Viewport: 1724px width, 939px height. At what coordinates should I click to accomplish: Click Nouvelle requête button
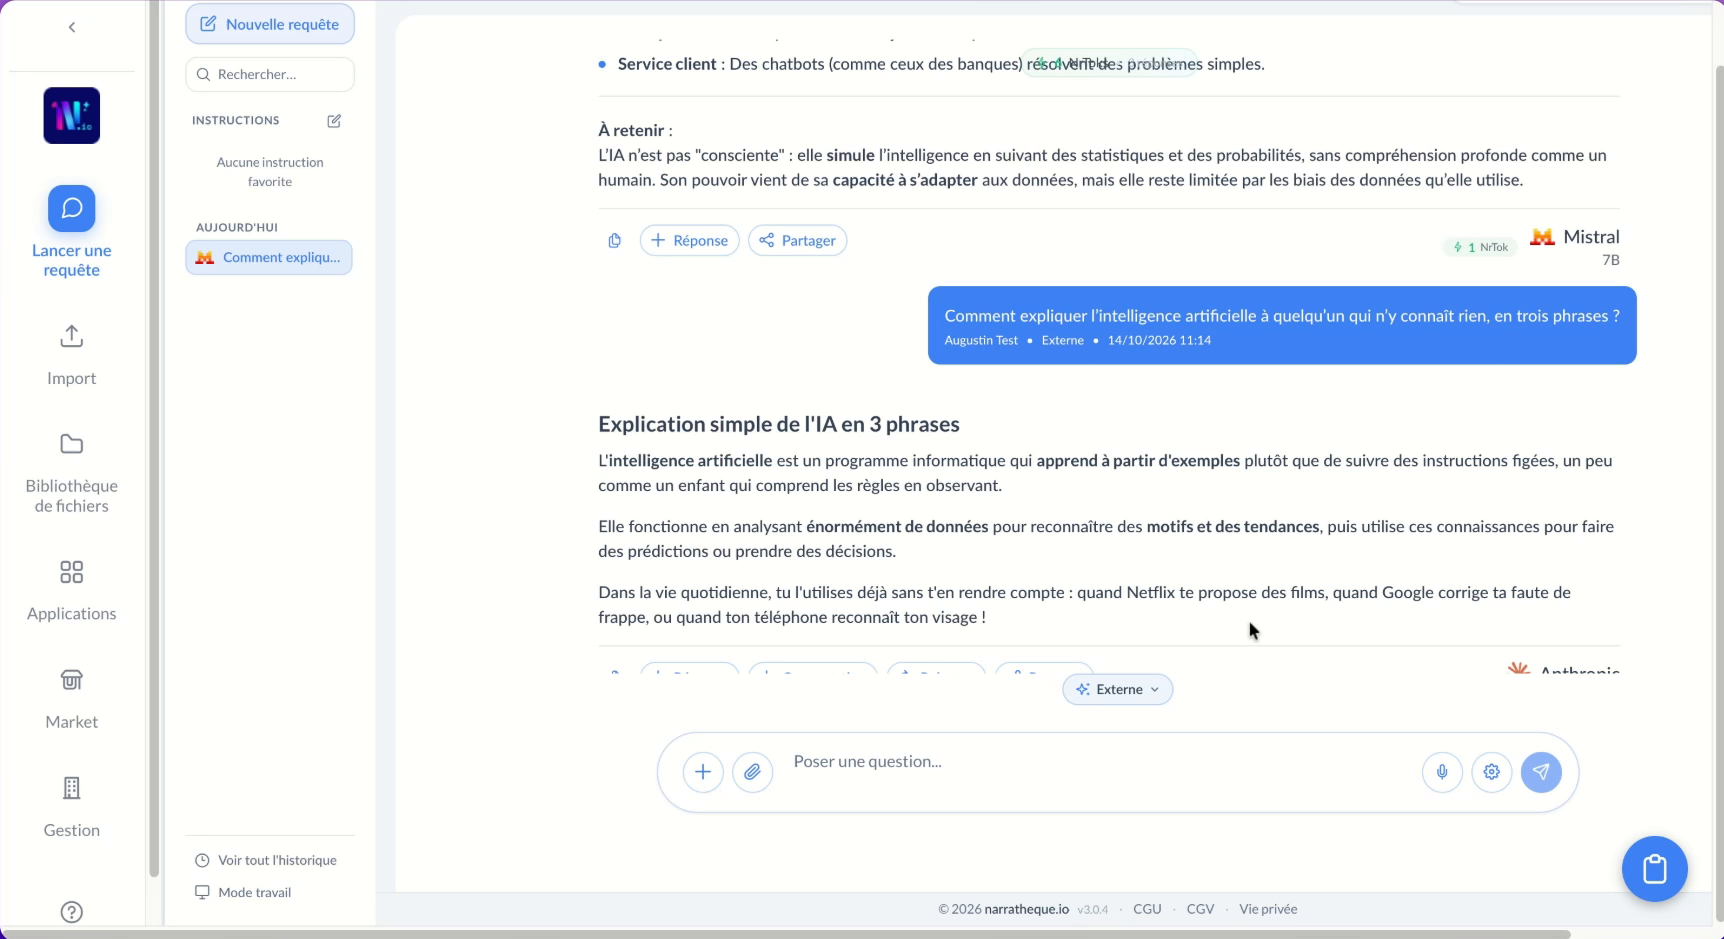(270, 24)
